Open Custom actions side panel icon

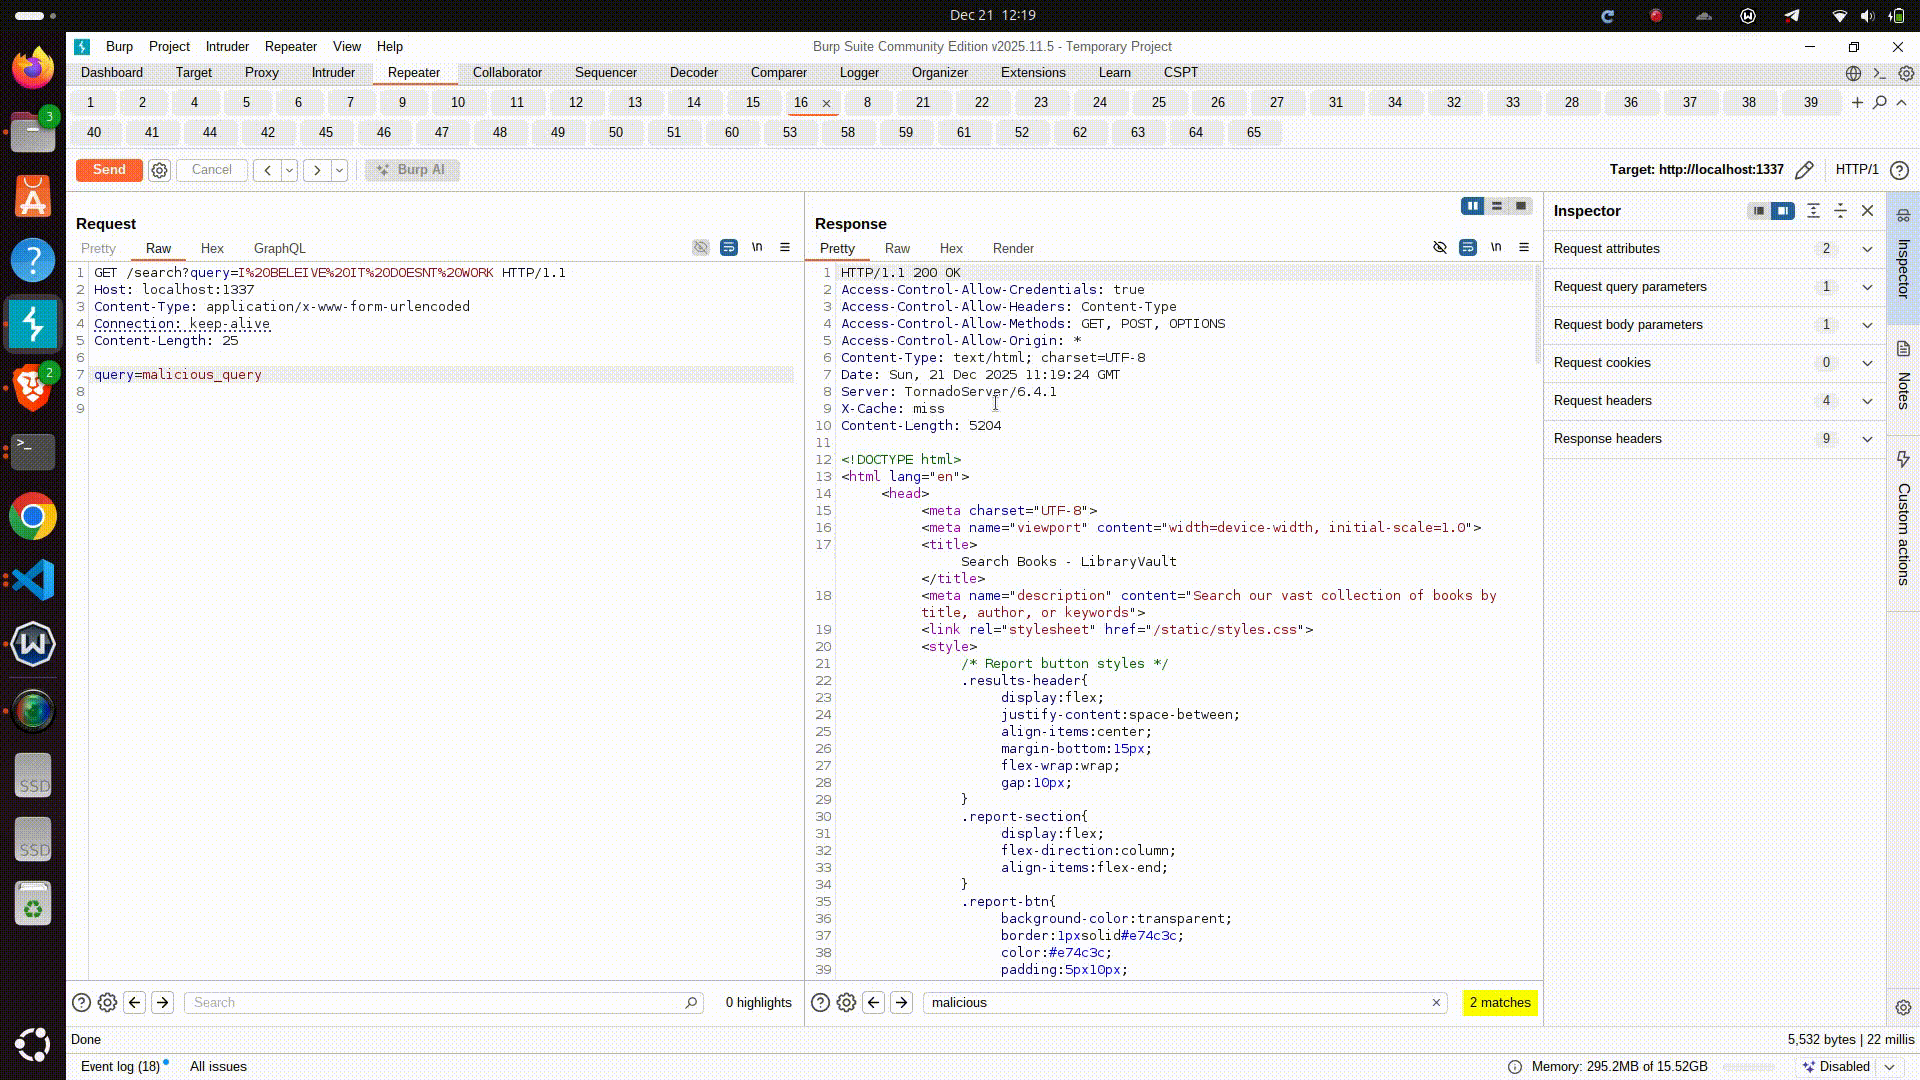(x=1903, y=459)
